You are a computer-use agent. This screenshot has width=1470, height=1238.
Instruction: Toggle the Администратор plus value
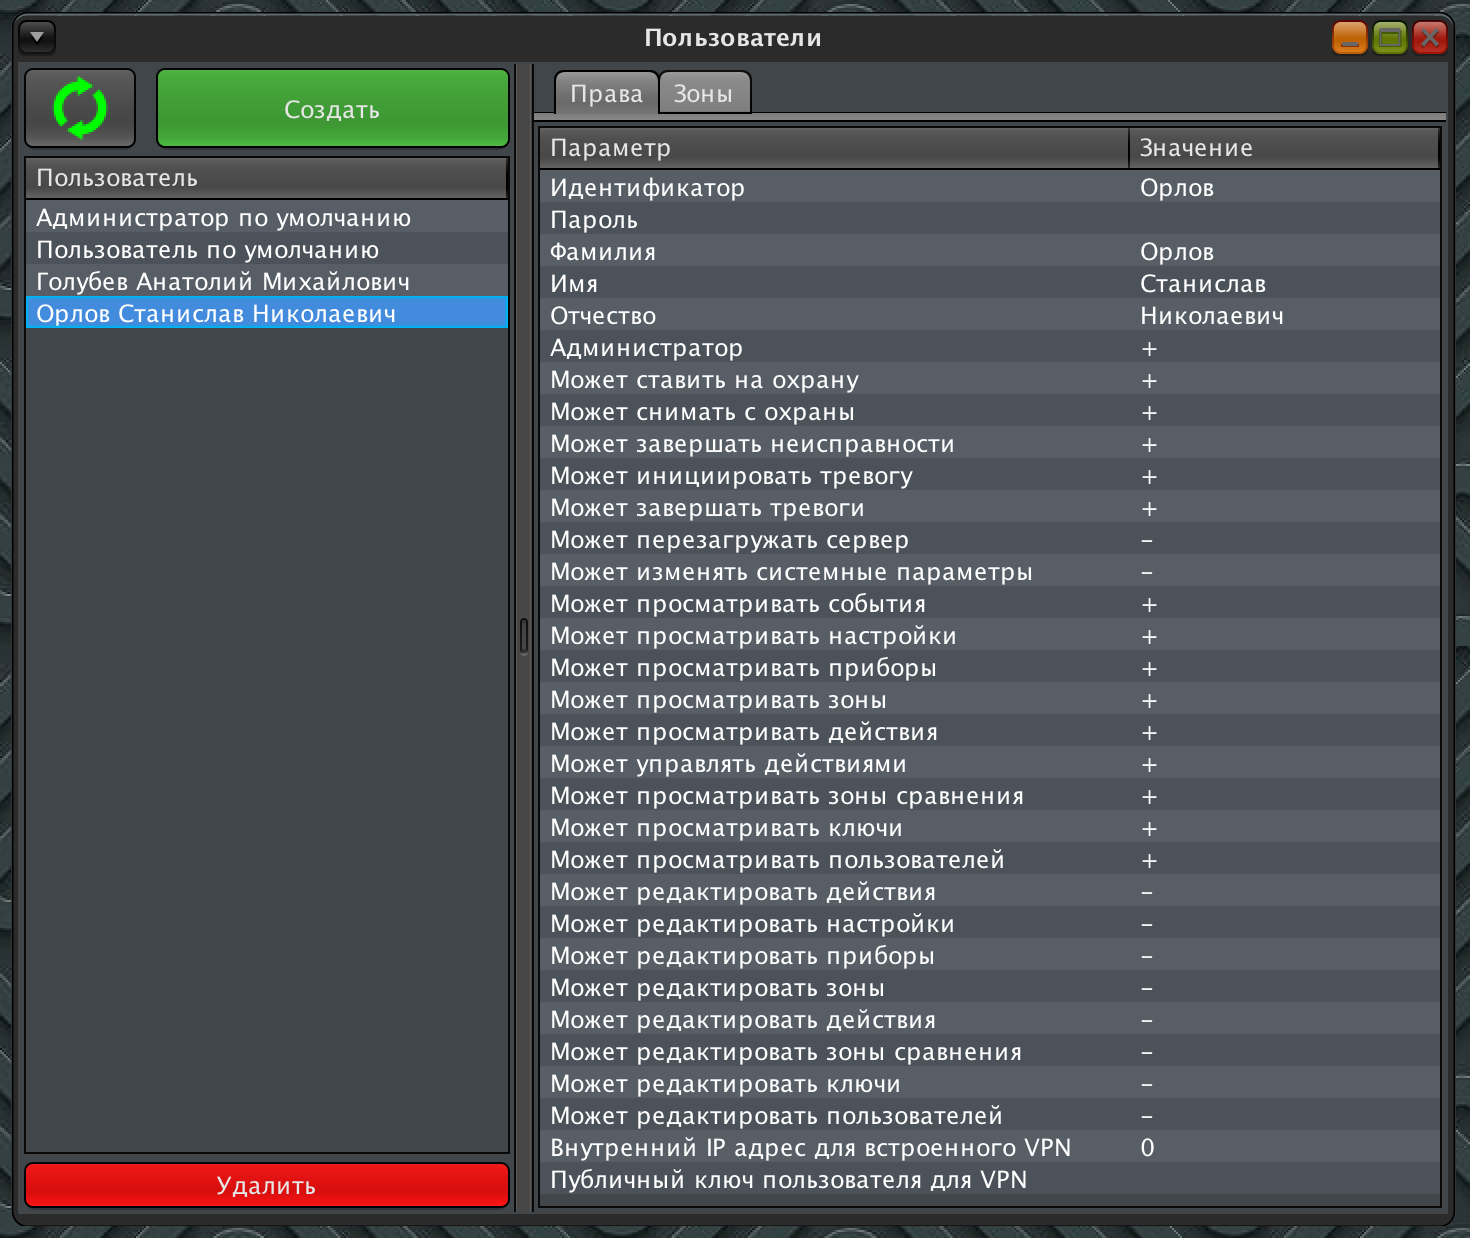pyautogui.click(x=1149, y=349)
